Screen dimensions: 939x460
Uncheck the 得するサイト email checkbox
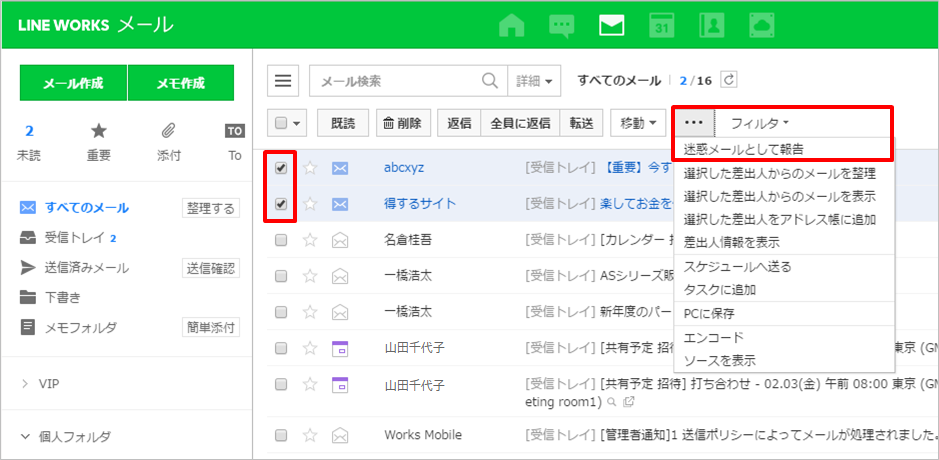281,204
